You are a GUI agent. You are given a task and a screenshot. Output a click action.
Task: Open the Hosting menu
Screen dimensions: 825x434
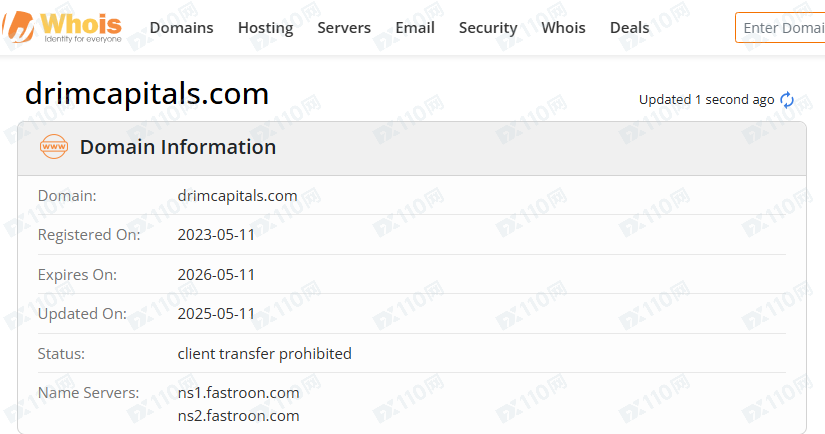(x=265, y=28)
